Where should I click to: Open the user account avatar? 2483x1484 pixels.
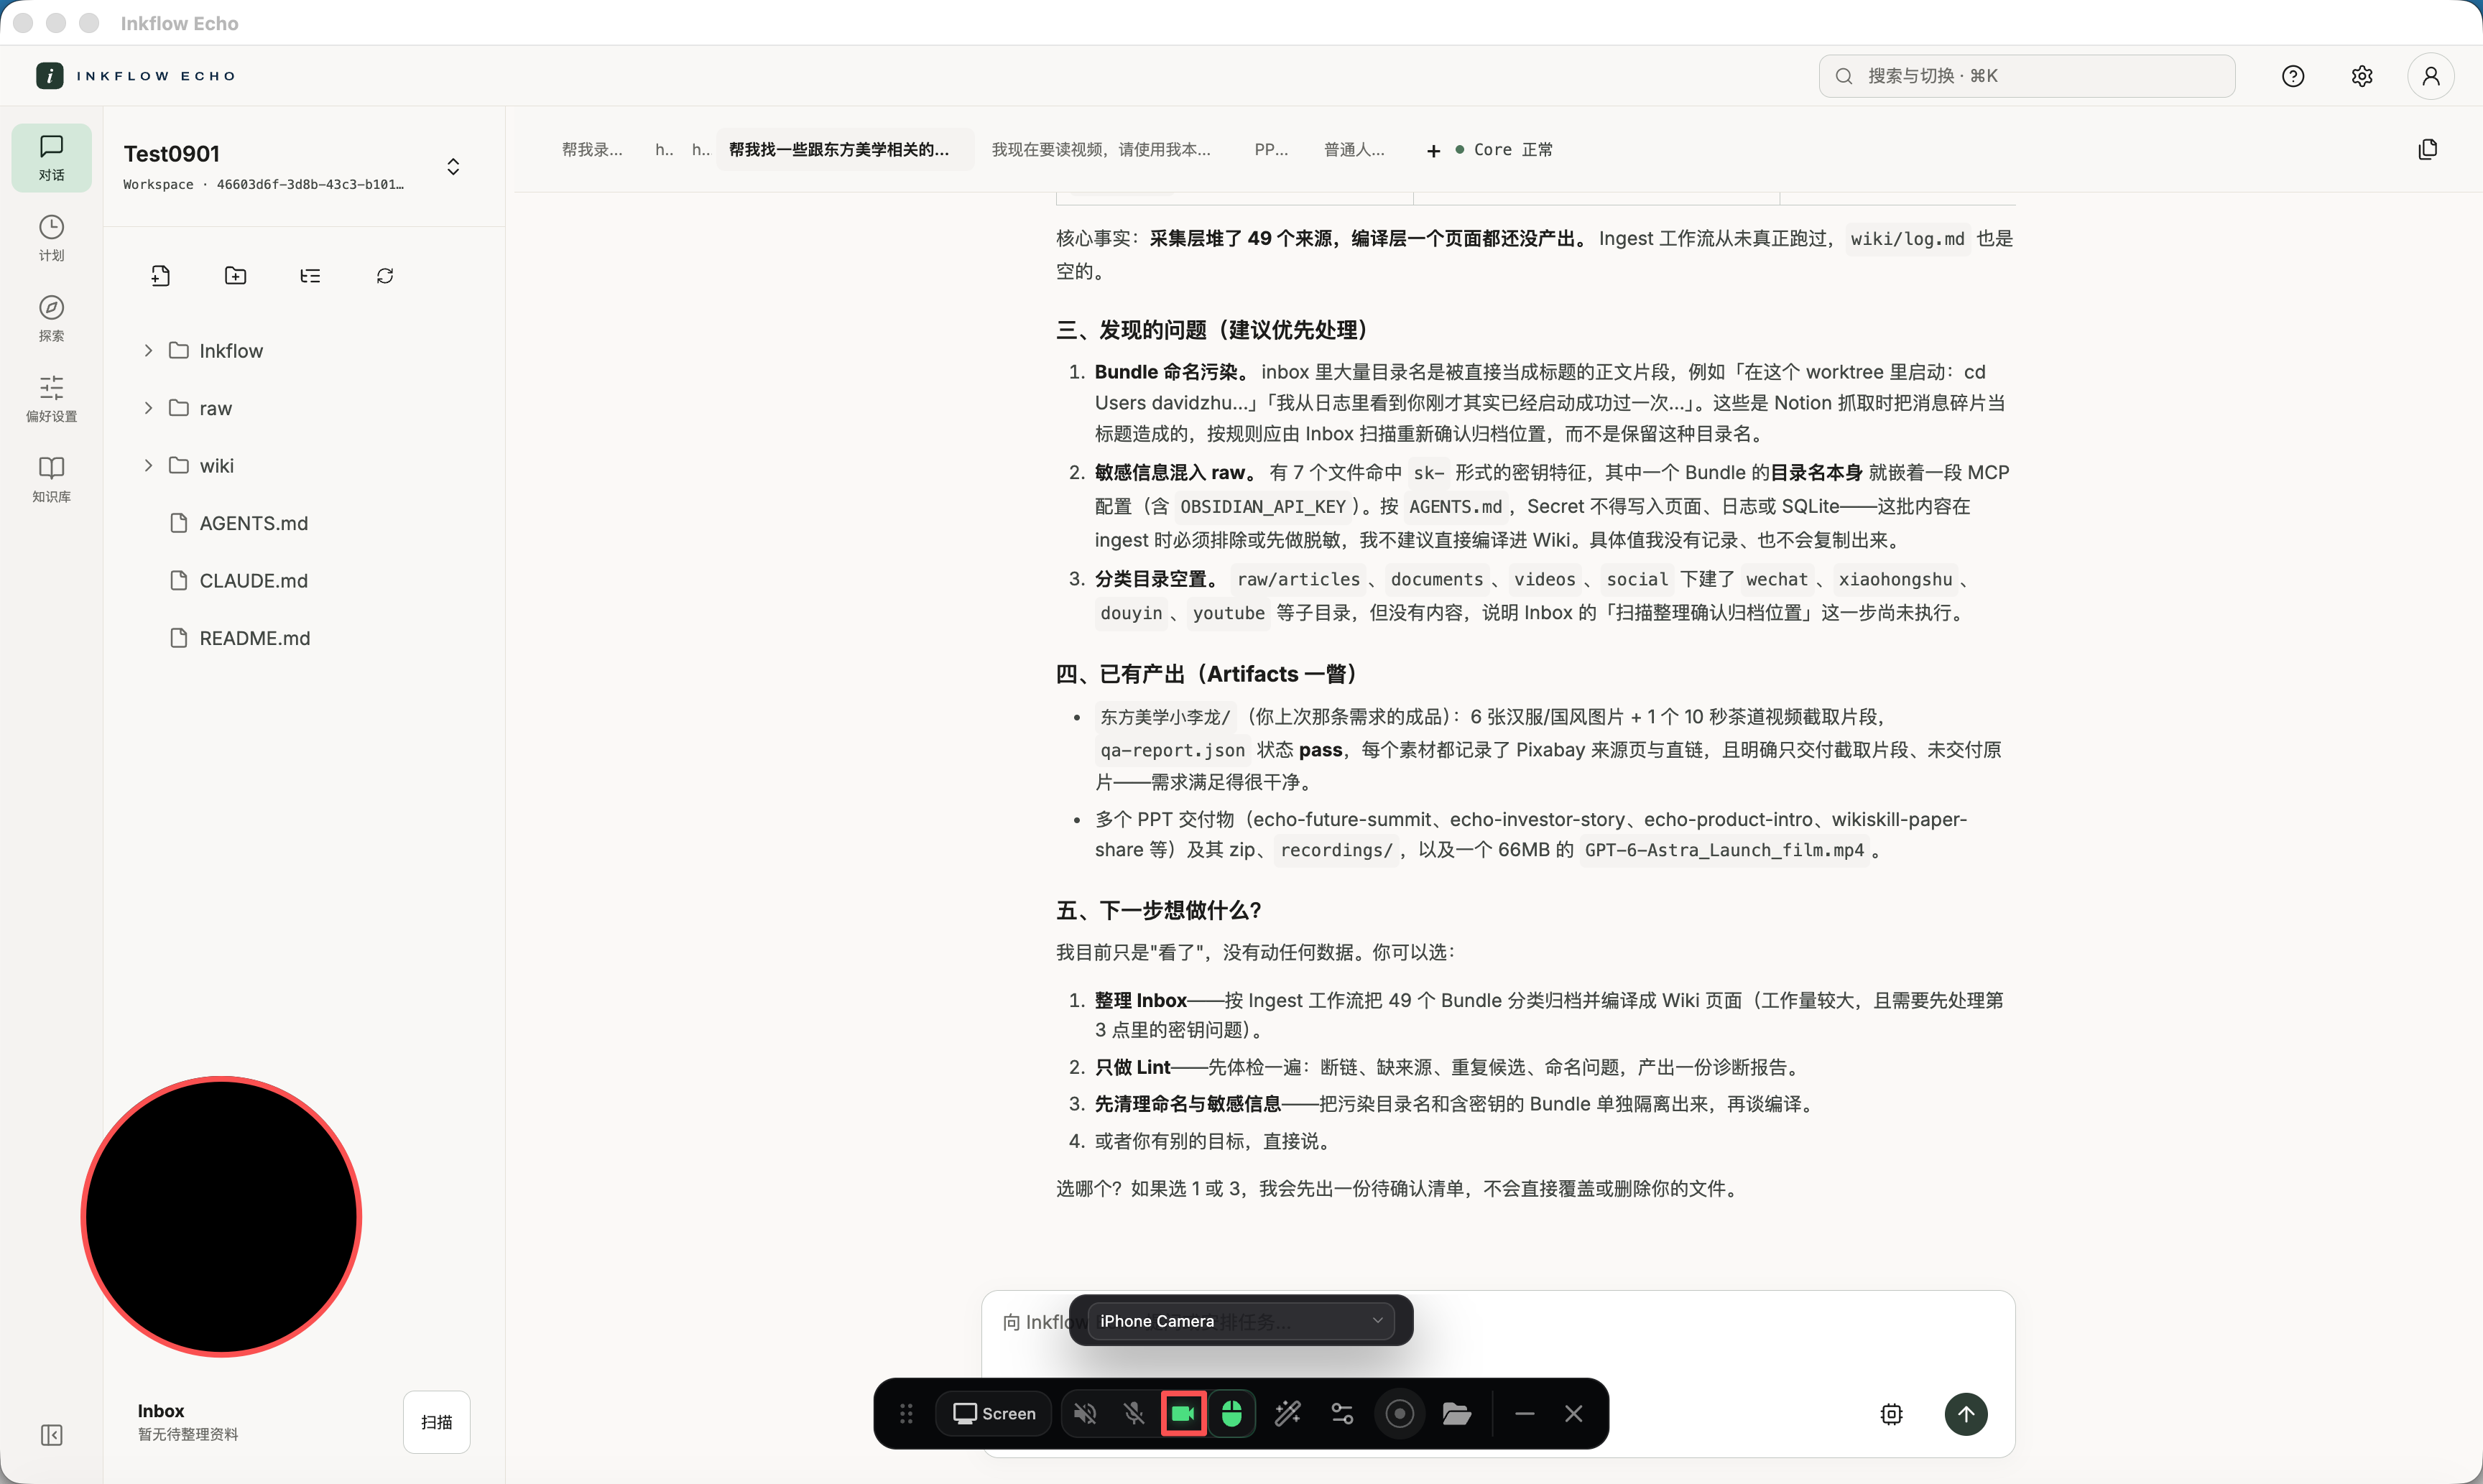click(x=2431, y=76)
